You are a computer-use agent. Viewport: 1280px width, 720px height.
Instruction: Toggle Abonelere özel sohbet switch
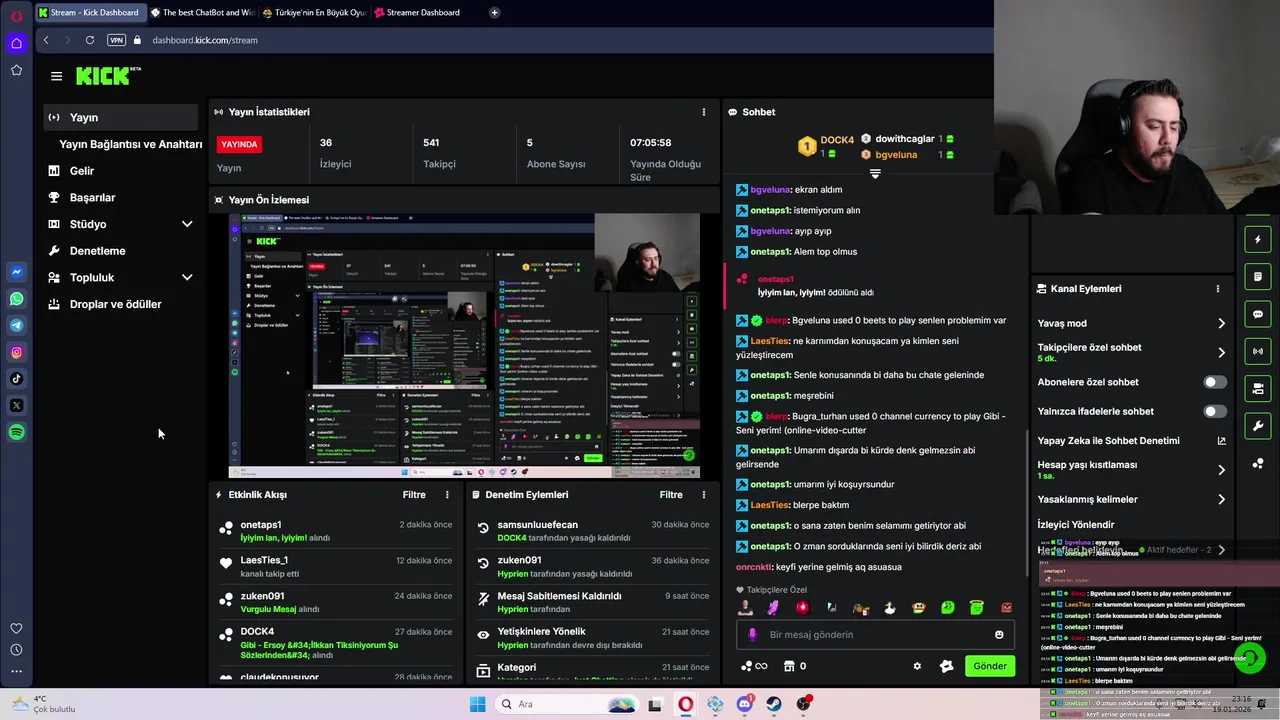point(1214,382)
